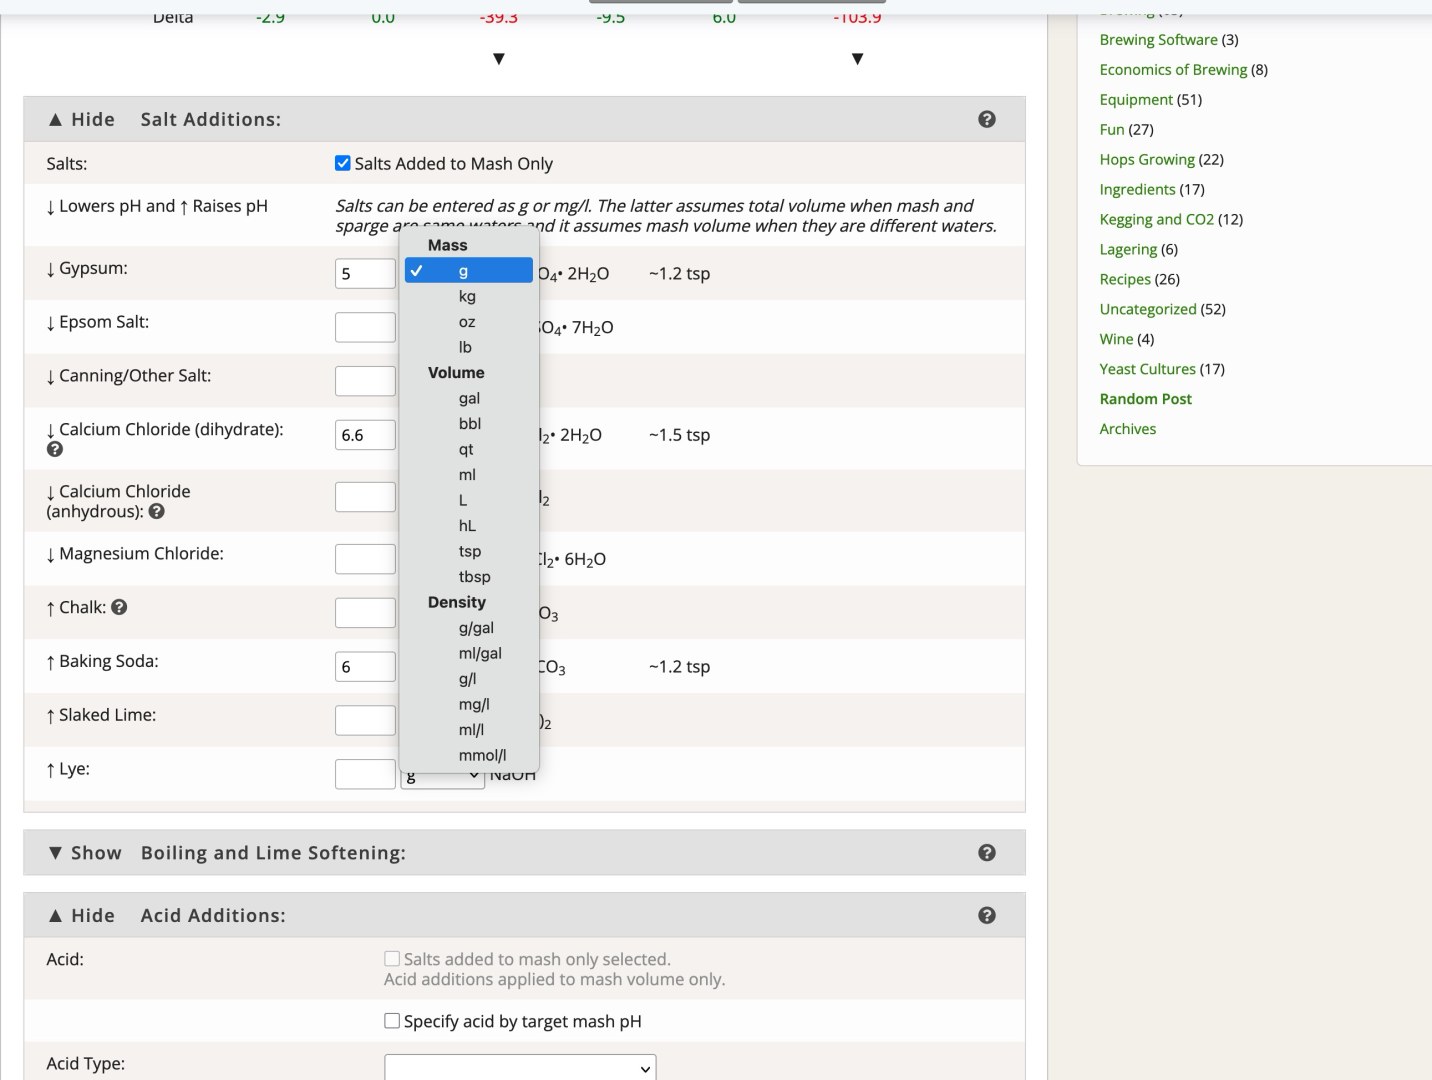
Task: Open help icon for Boiling and Lime Softening
Action: (986, 853)
